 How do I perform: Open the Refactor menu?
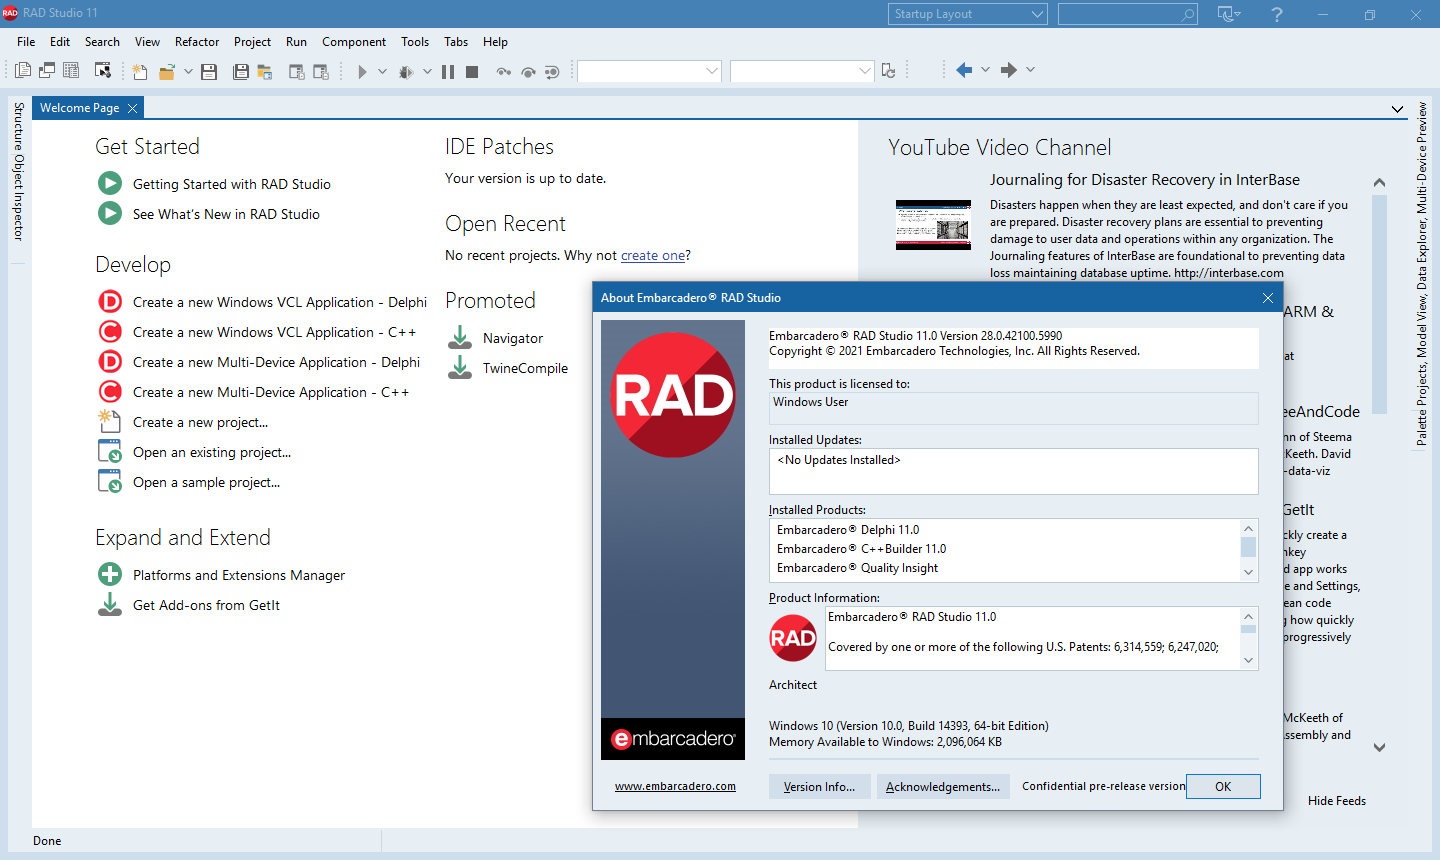click(x=197, y=42)
